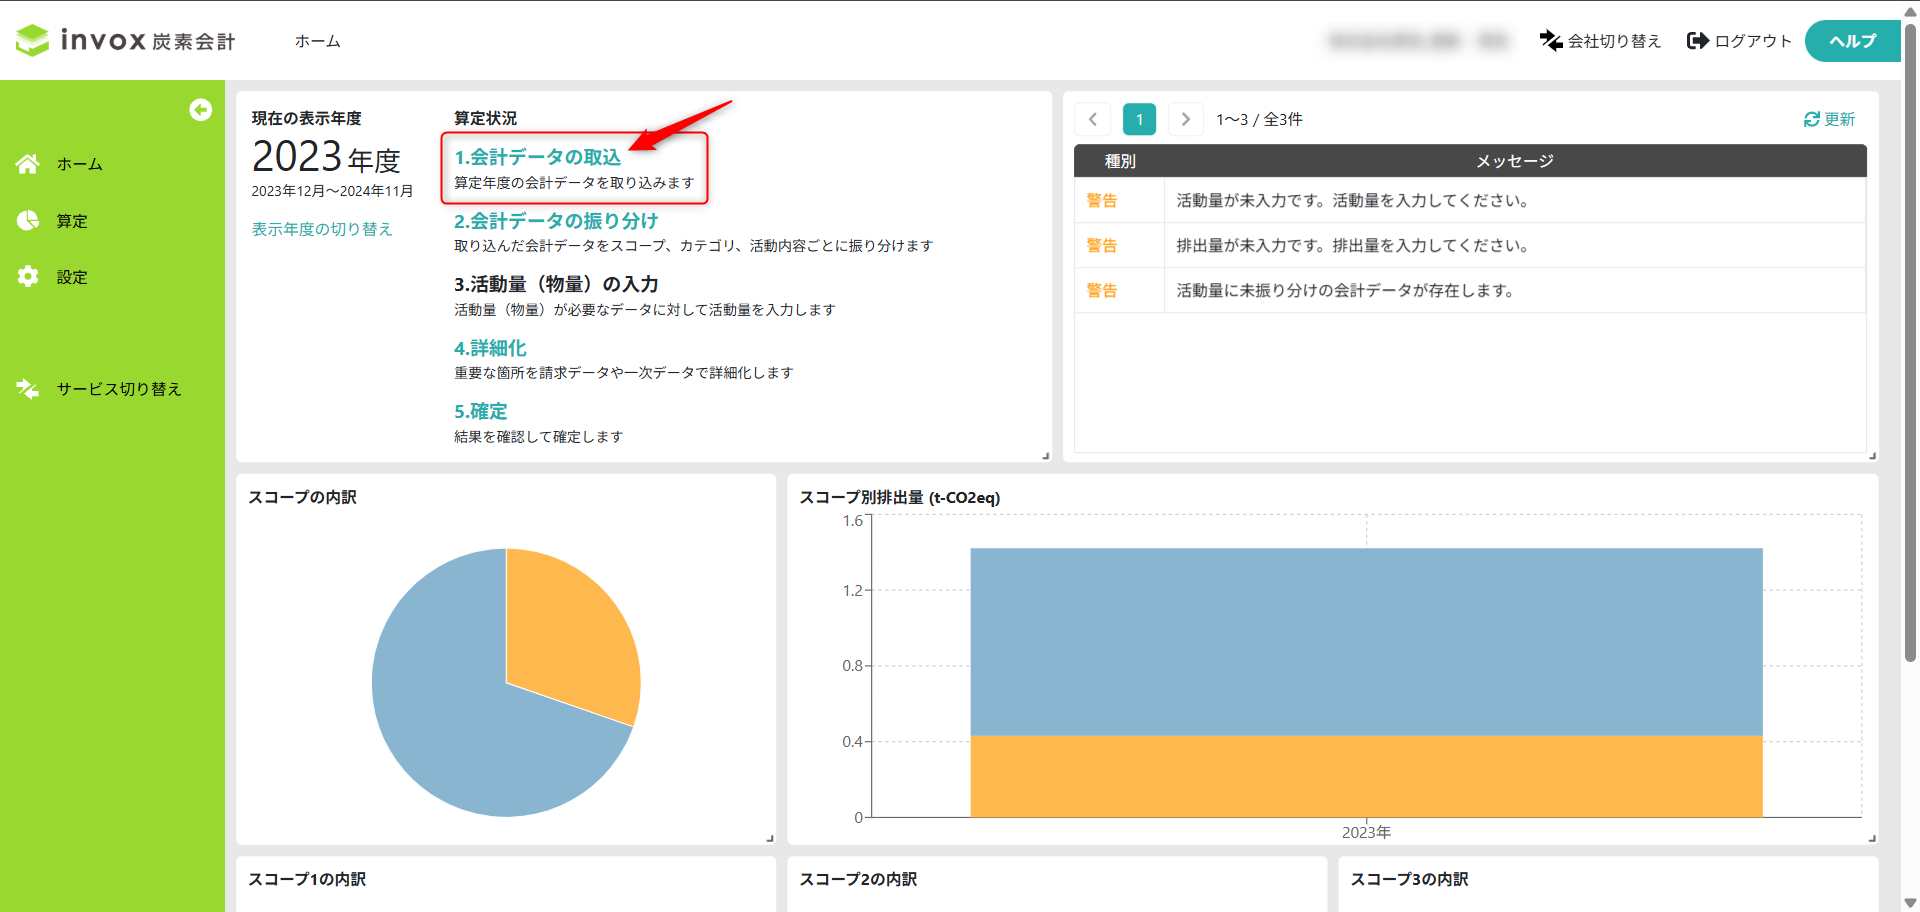
Task: Click the 設定 gear icon
Action: (28, 277)
